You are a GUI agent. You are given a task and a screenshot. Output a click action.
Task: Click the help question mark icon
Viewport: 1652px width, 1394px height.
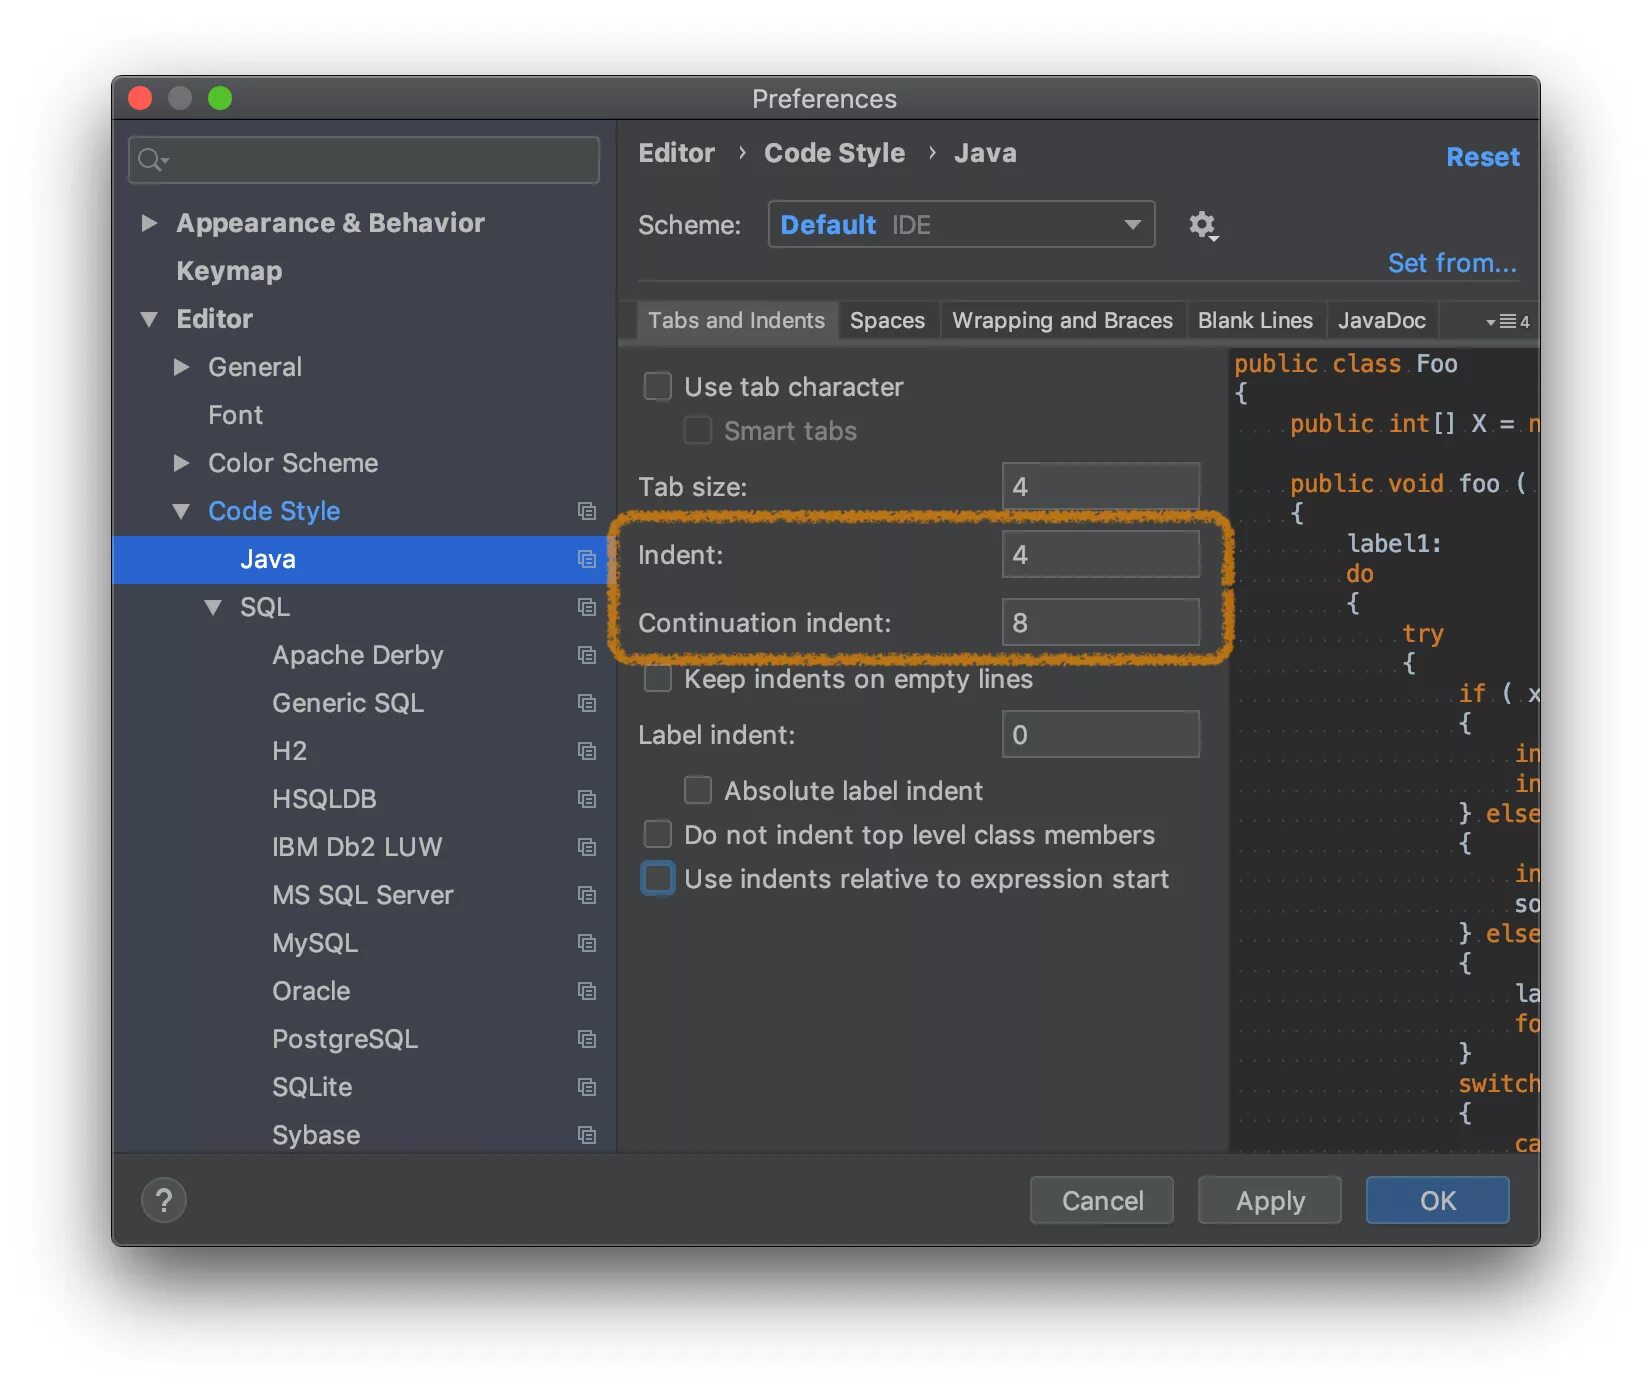point(163,1200)
